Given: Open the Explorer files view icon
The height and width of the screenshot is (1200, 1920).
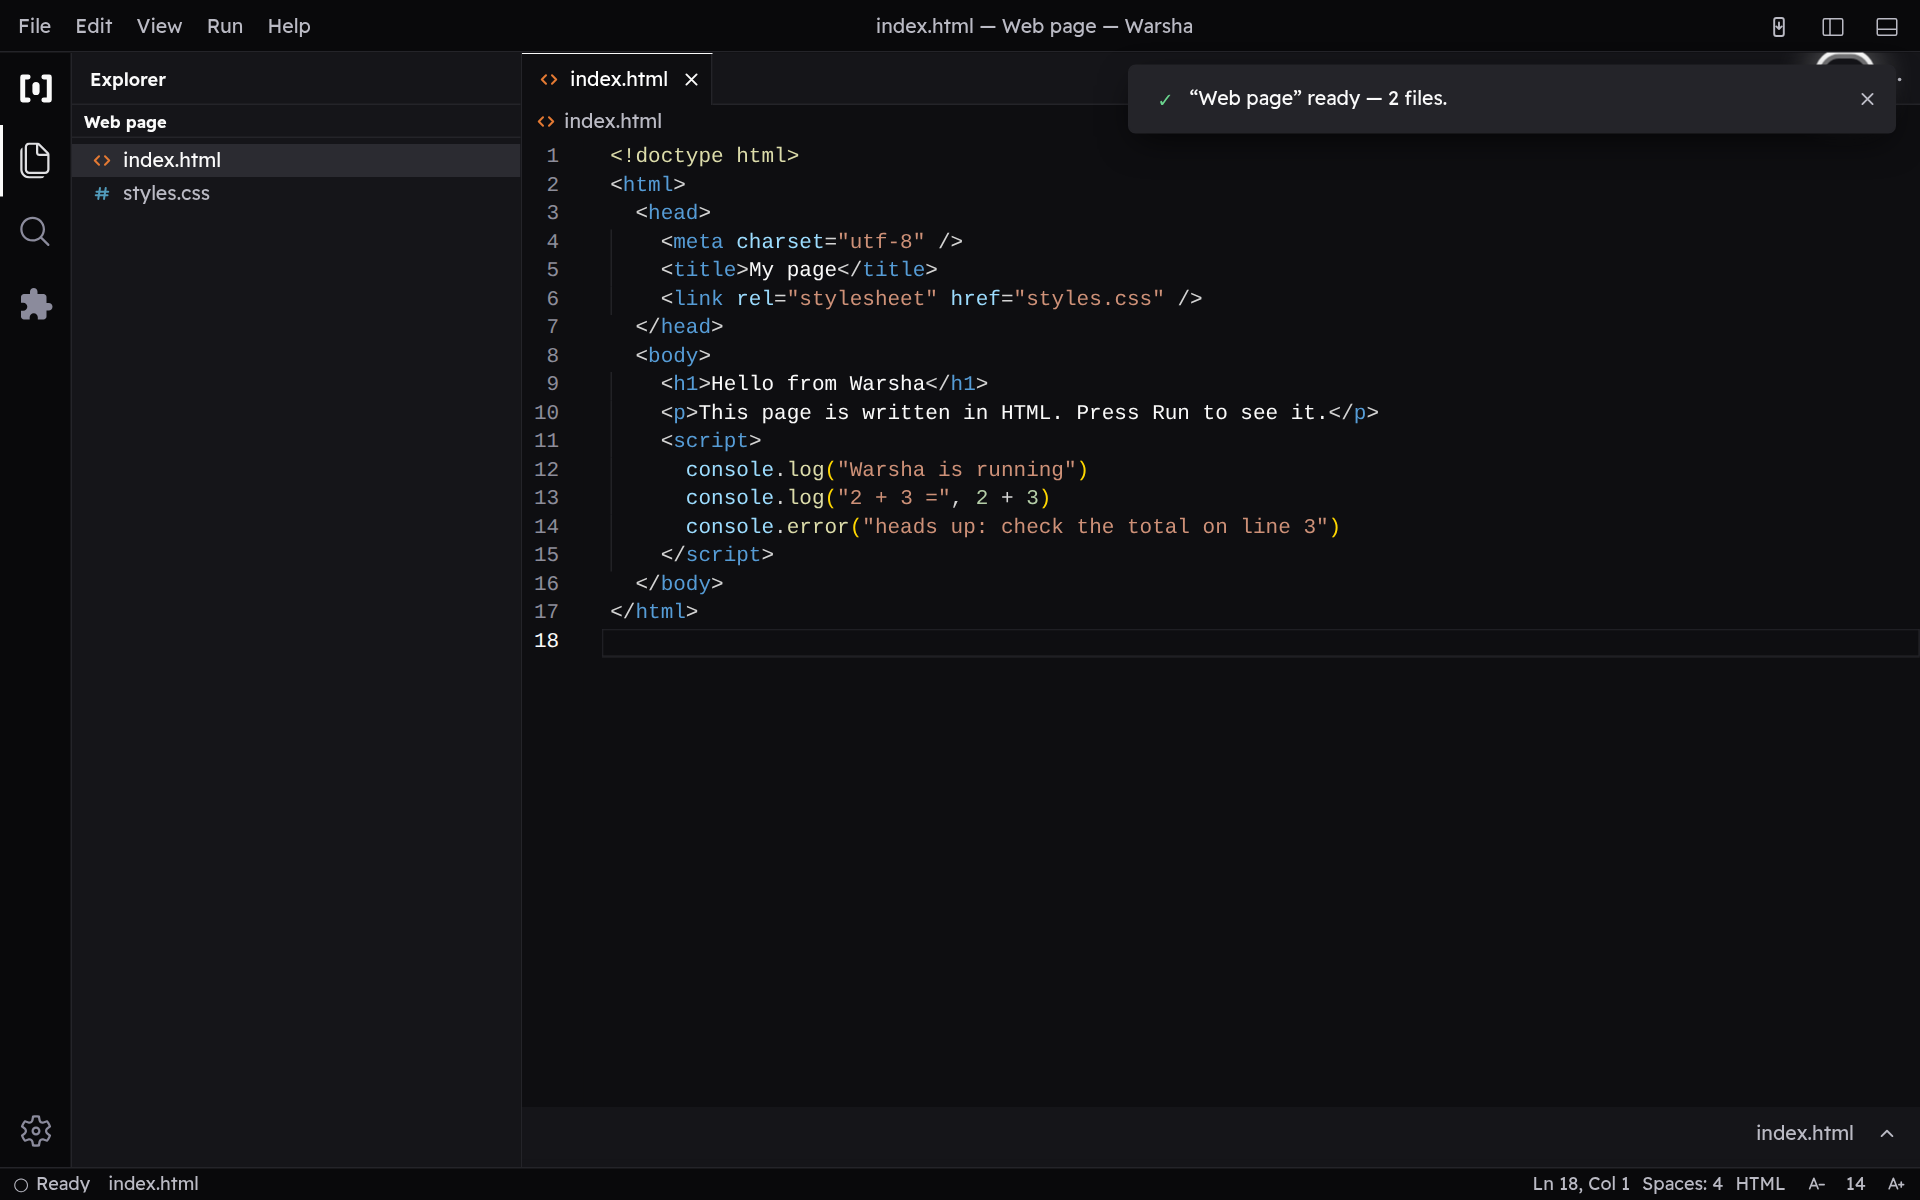Looking at the screenshot, I should click(35, 160).
